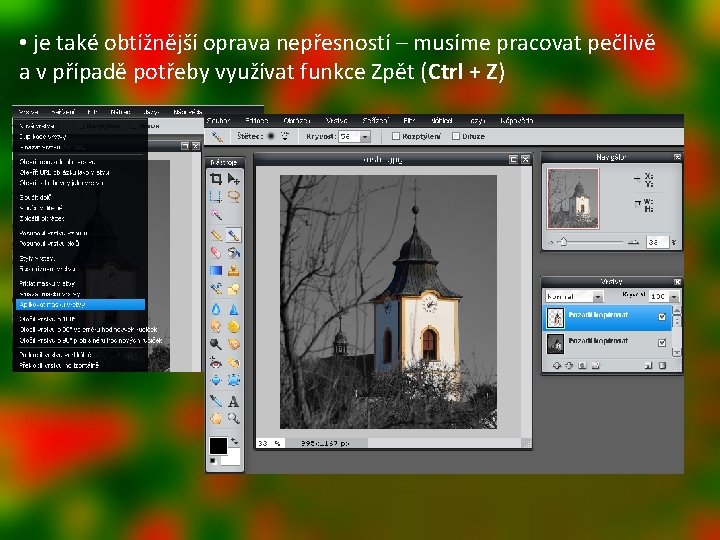Screen dimensions: 720x540
Task: Select the Zoom magnifier tool
Action: pyautogui.click(x=234, y=418)
